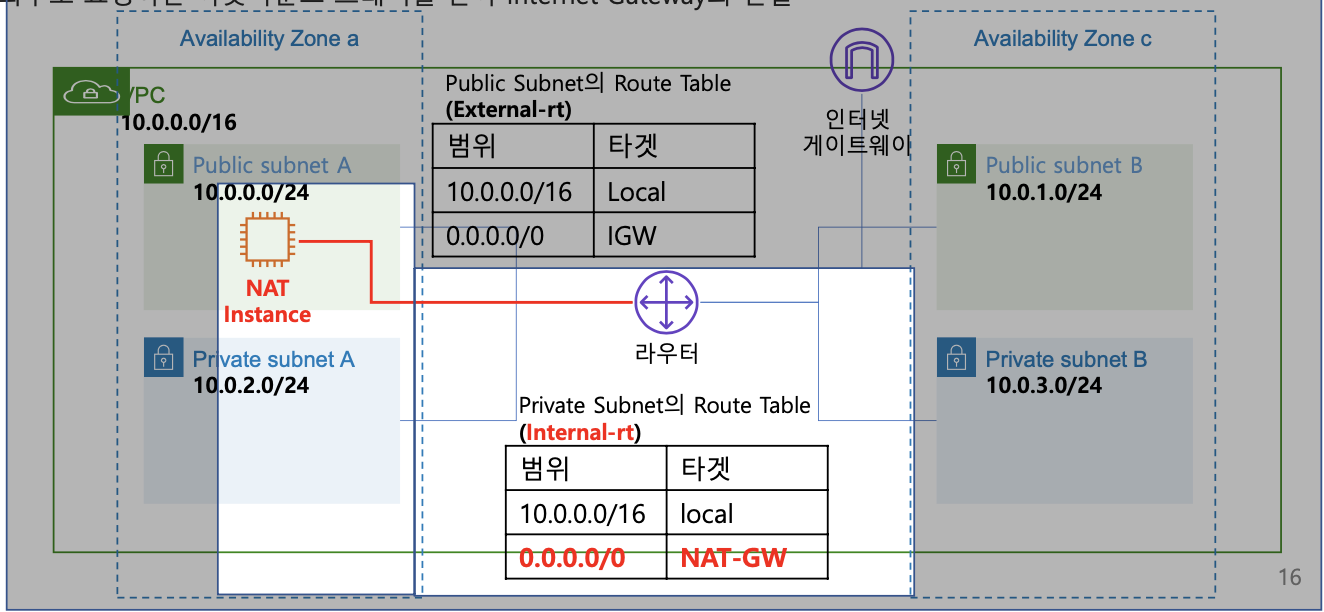Click the VPC CIDR 10.0.0.0/16 text
Image resolution: width=1324 pixels, height=612 pixels.
point(179,123)
